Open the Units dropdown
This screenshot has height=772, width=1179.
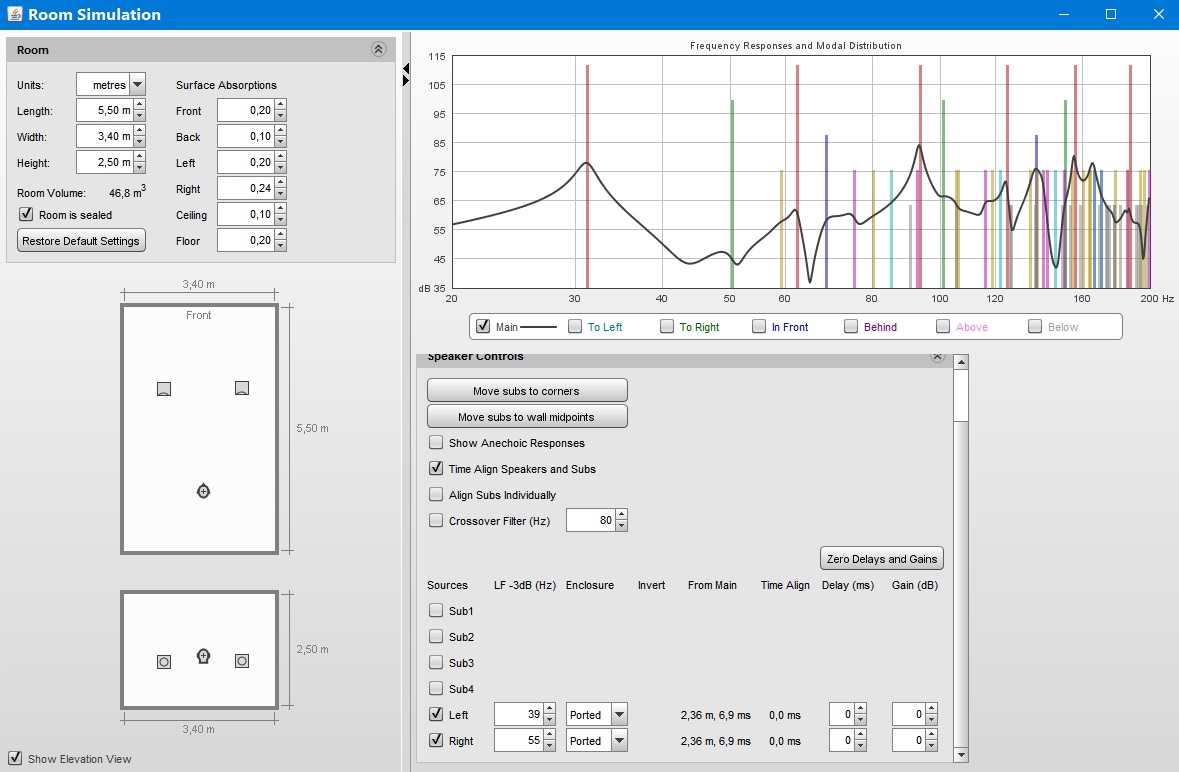pos(137,85)
